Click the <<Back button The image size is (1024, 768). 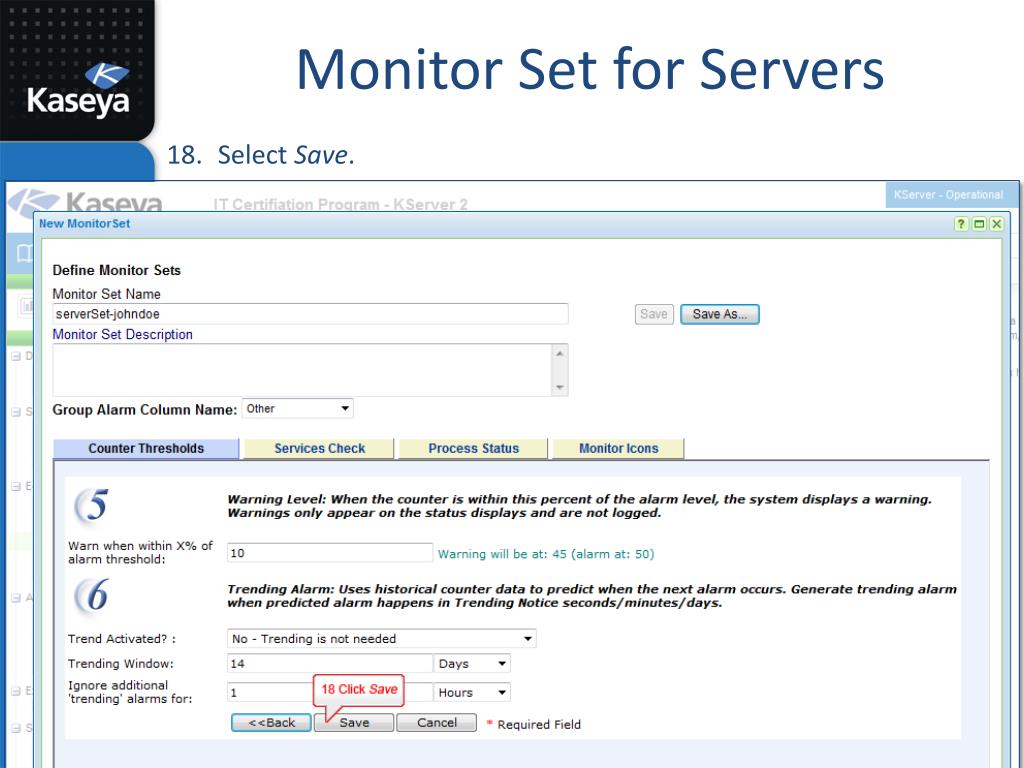click(271, 722)
